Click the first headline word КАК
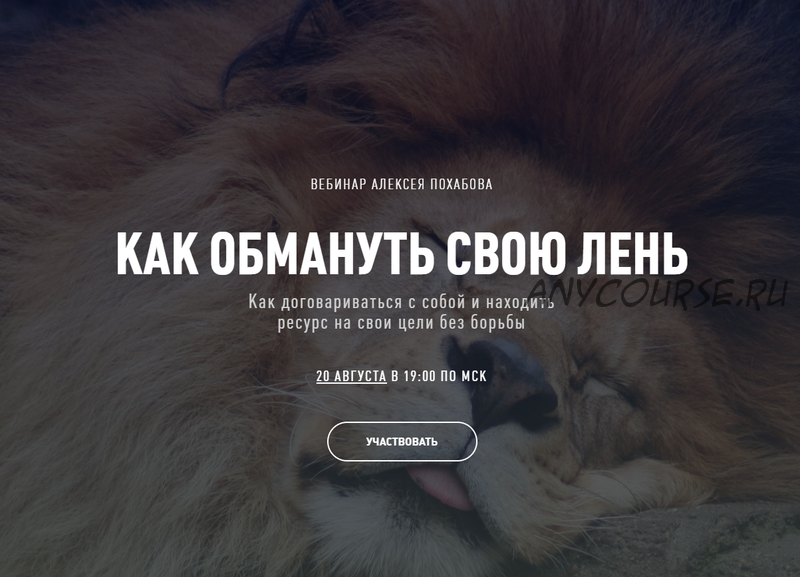The height and width of the screenshot is (577, 800). click(x=157, y=254)
